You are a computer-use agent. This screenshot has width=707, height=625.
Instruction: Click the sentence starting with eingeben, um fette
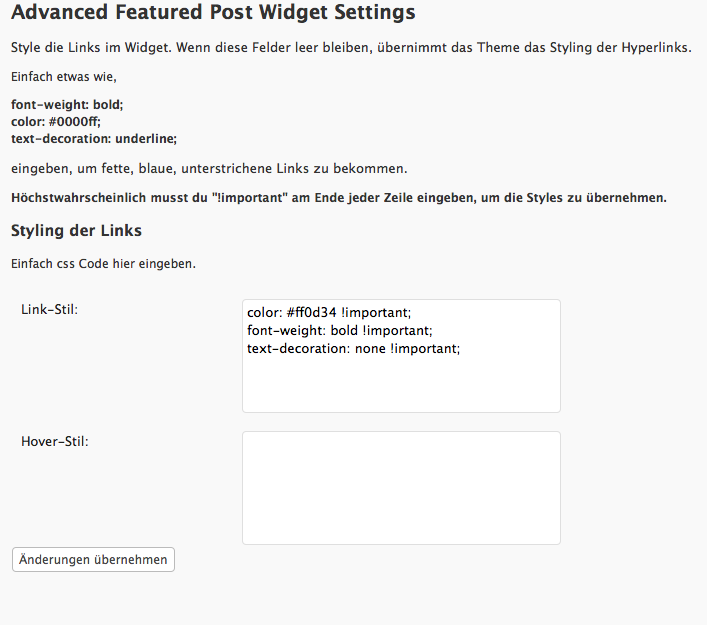[209, 167]
